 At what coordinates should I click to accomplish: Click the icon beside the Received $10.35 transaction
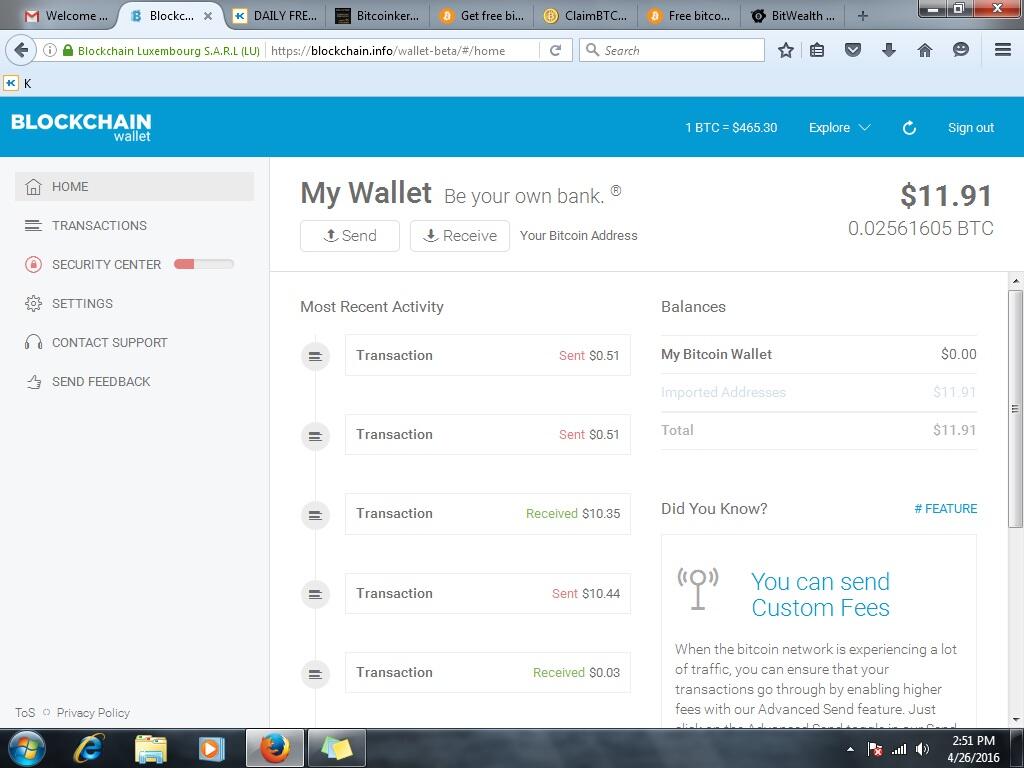(315, 515)
